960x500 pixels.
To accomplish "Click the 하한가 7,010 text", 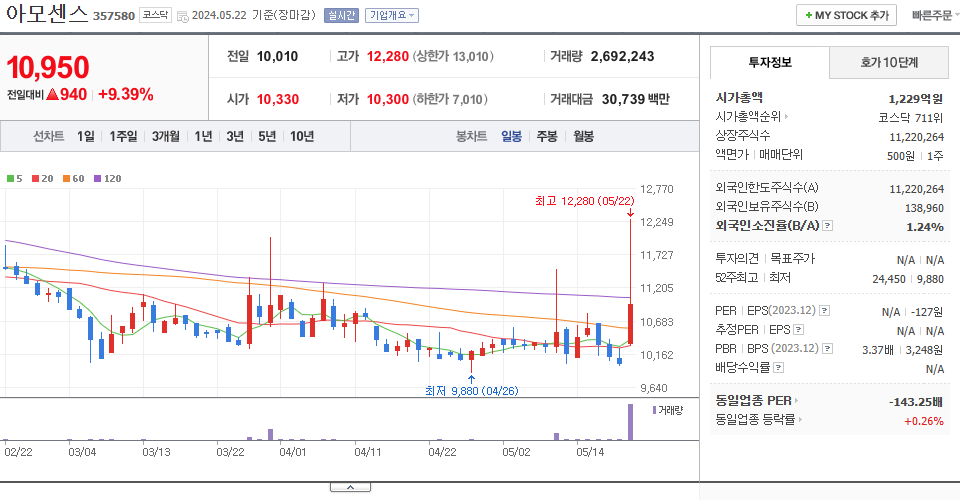I will (450, 99).
